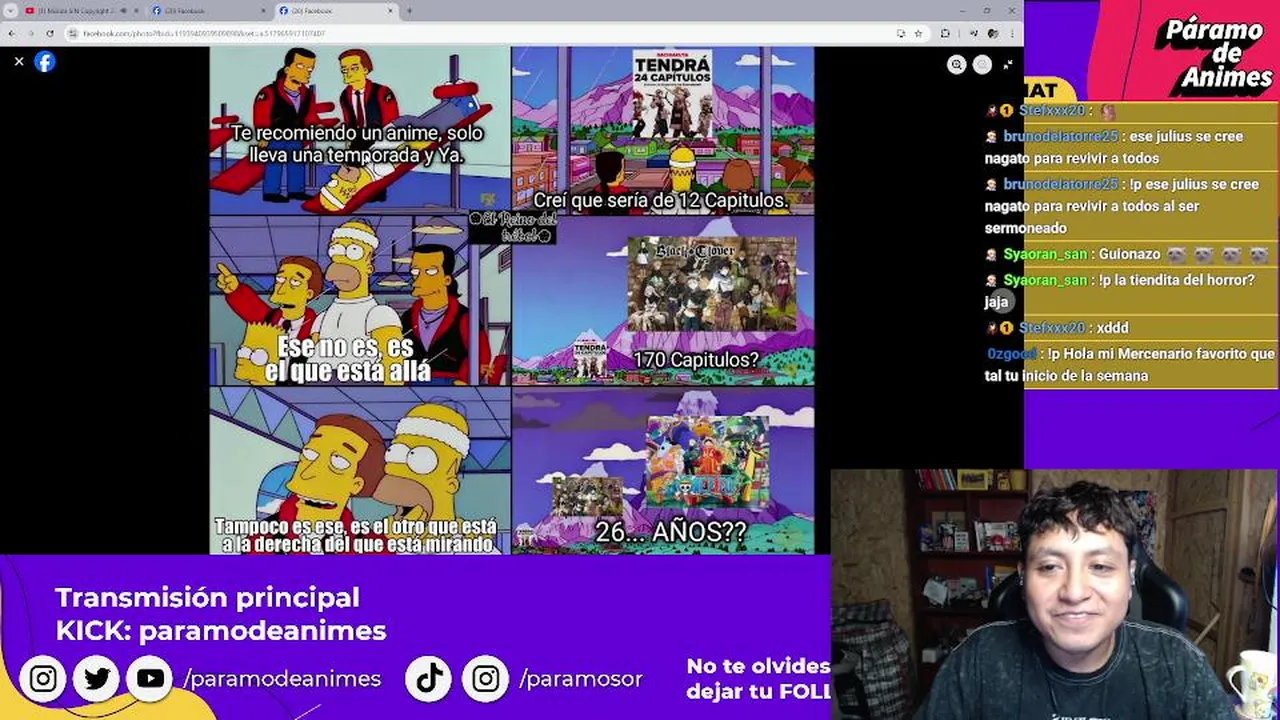The width and height of the screenshot is (1280, 720).
Task: Click the TikTok icon in banner
Action: [429, 679]
